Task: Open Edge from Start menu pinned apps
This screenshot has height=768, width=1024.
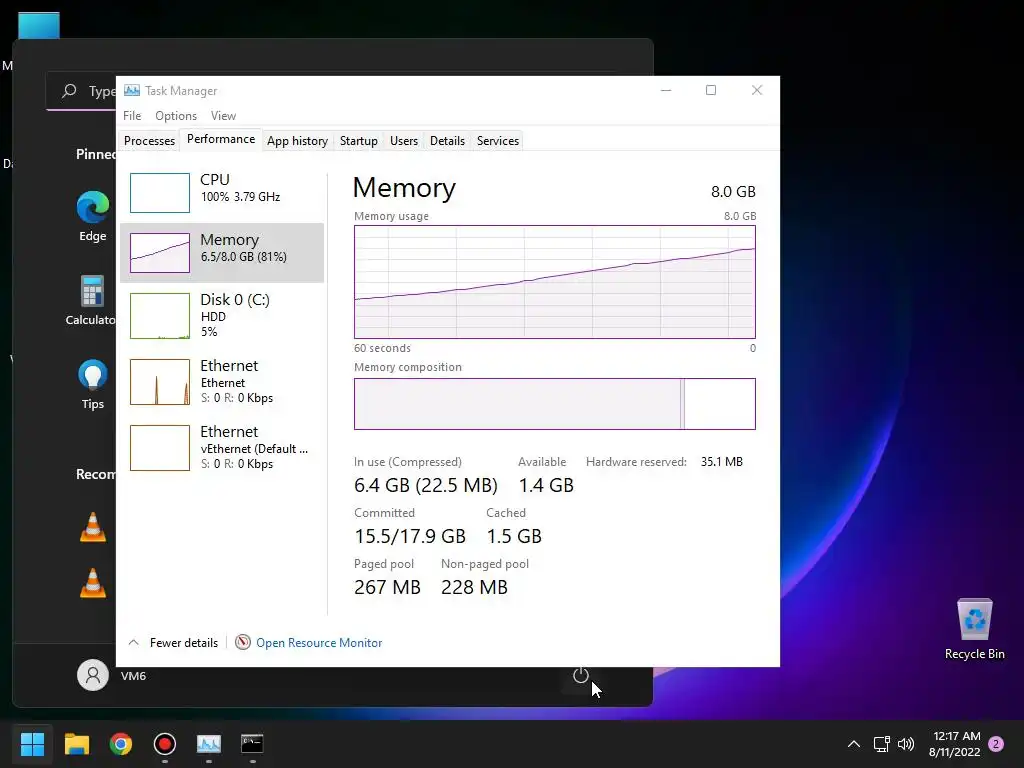Action: pos(93,216)
